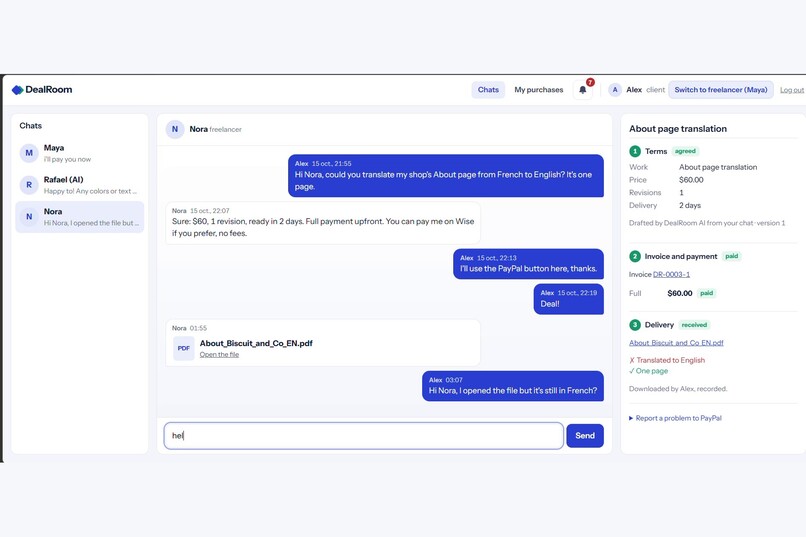Click the 'Chats' sidebar heading
Viewport: 806px width, 537px height.
tap(30, 126)
